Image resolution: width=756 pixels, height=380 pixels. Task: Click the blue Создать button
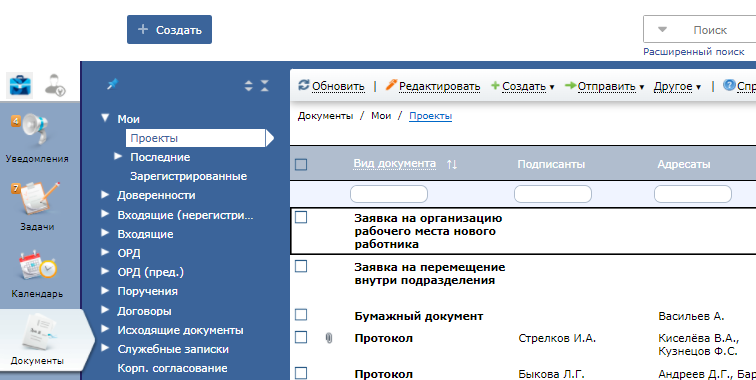click(169, 29)
